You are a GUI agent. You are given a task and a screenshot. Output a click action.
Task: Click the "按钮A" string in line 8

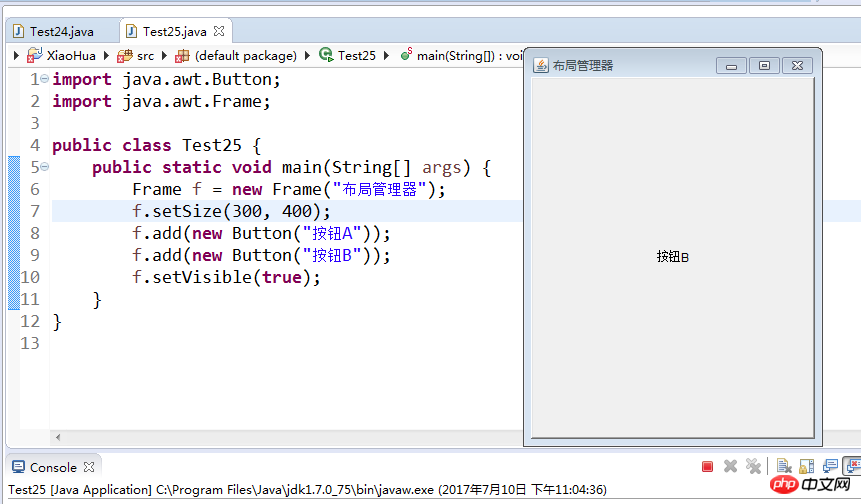[x=332, y=233]
